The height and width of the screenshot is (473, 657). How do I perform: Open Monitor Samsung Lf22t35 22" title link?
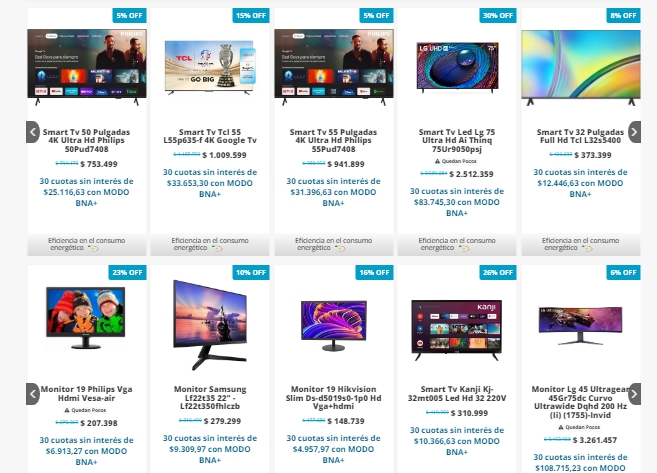(210, 398)
